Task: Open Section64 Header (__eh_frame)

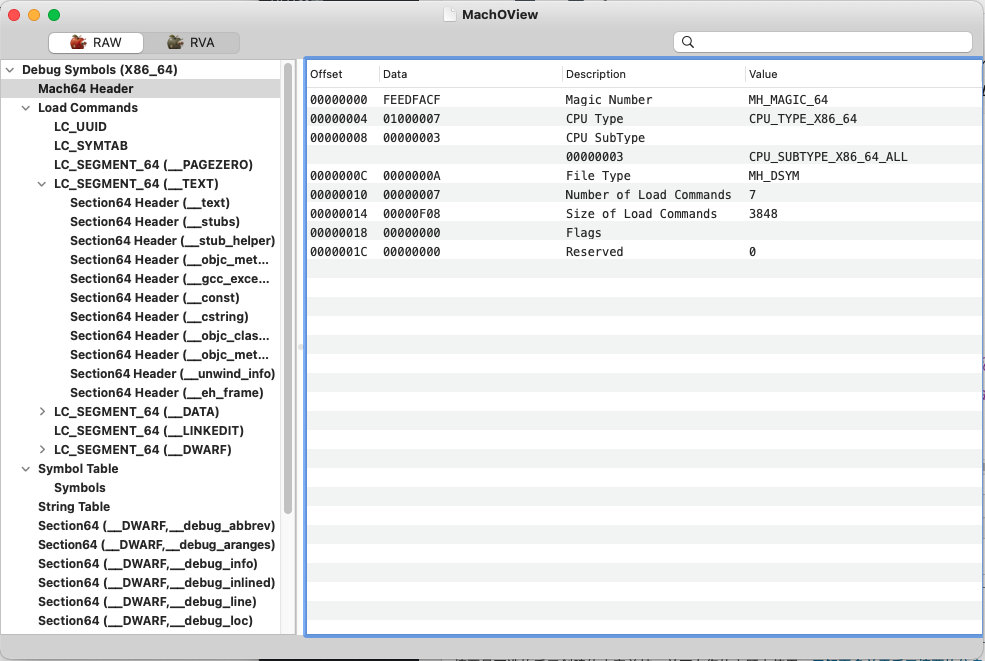Action: 166,393
